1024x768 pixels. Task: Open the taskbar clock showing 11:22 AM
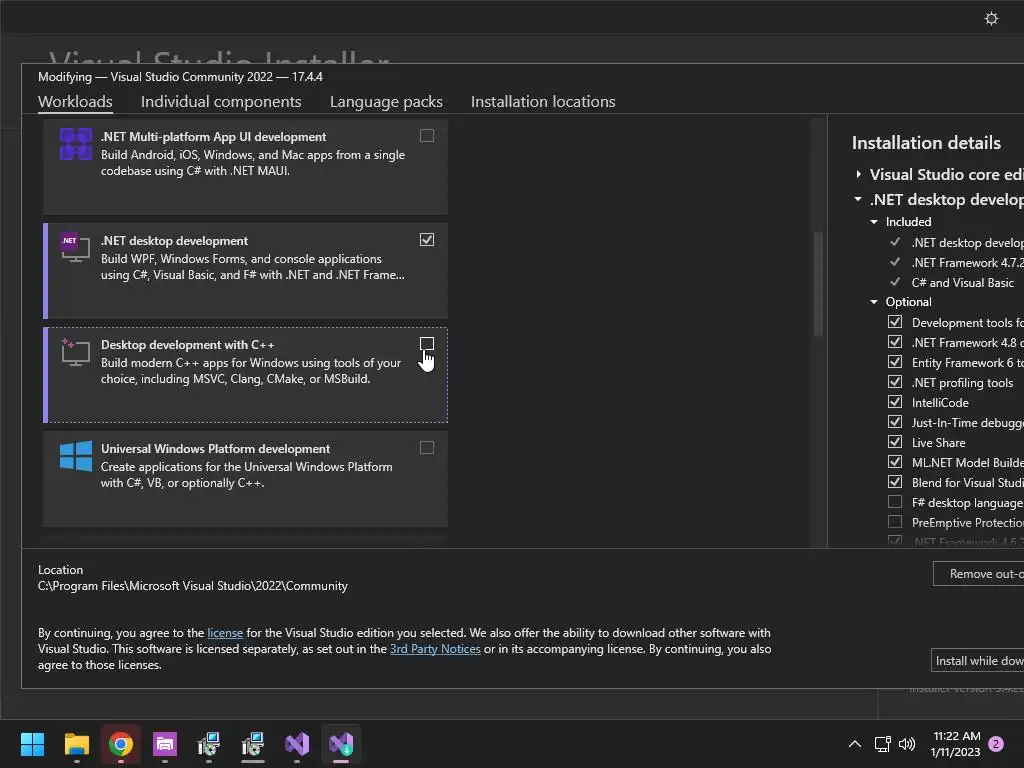click(x=955, y=744)
